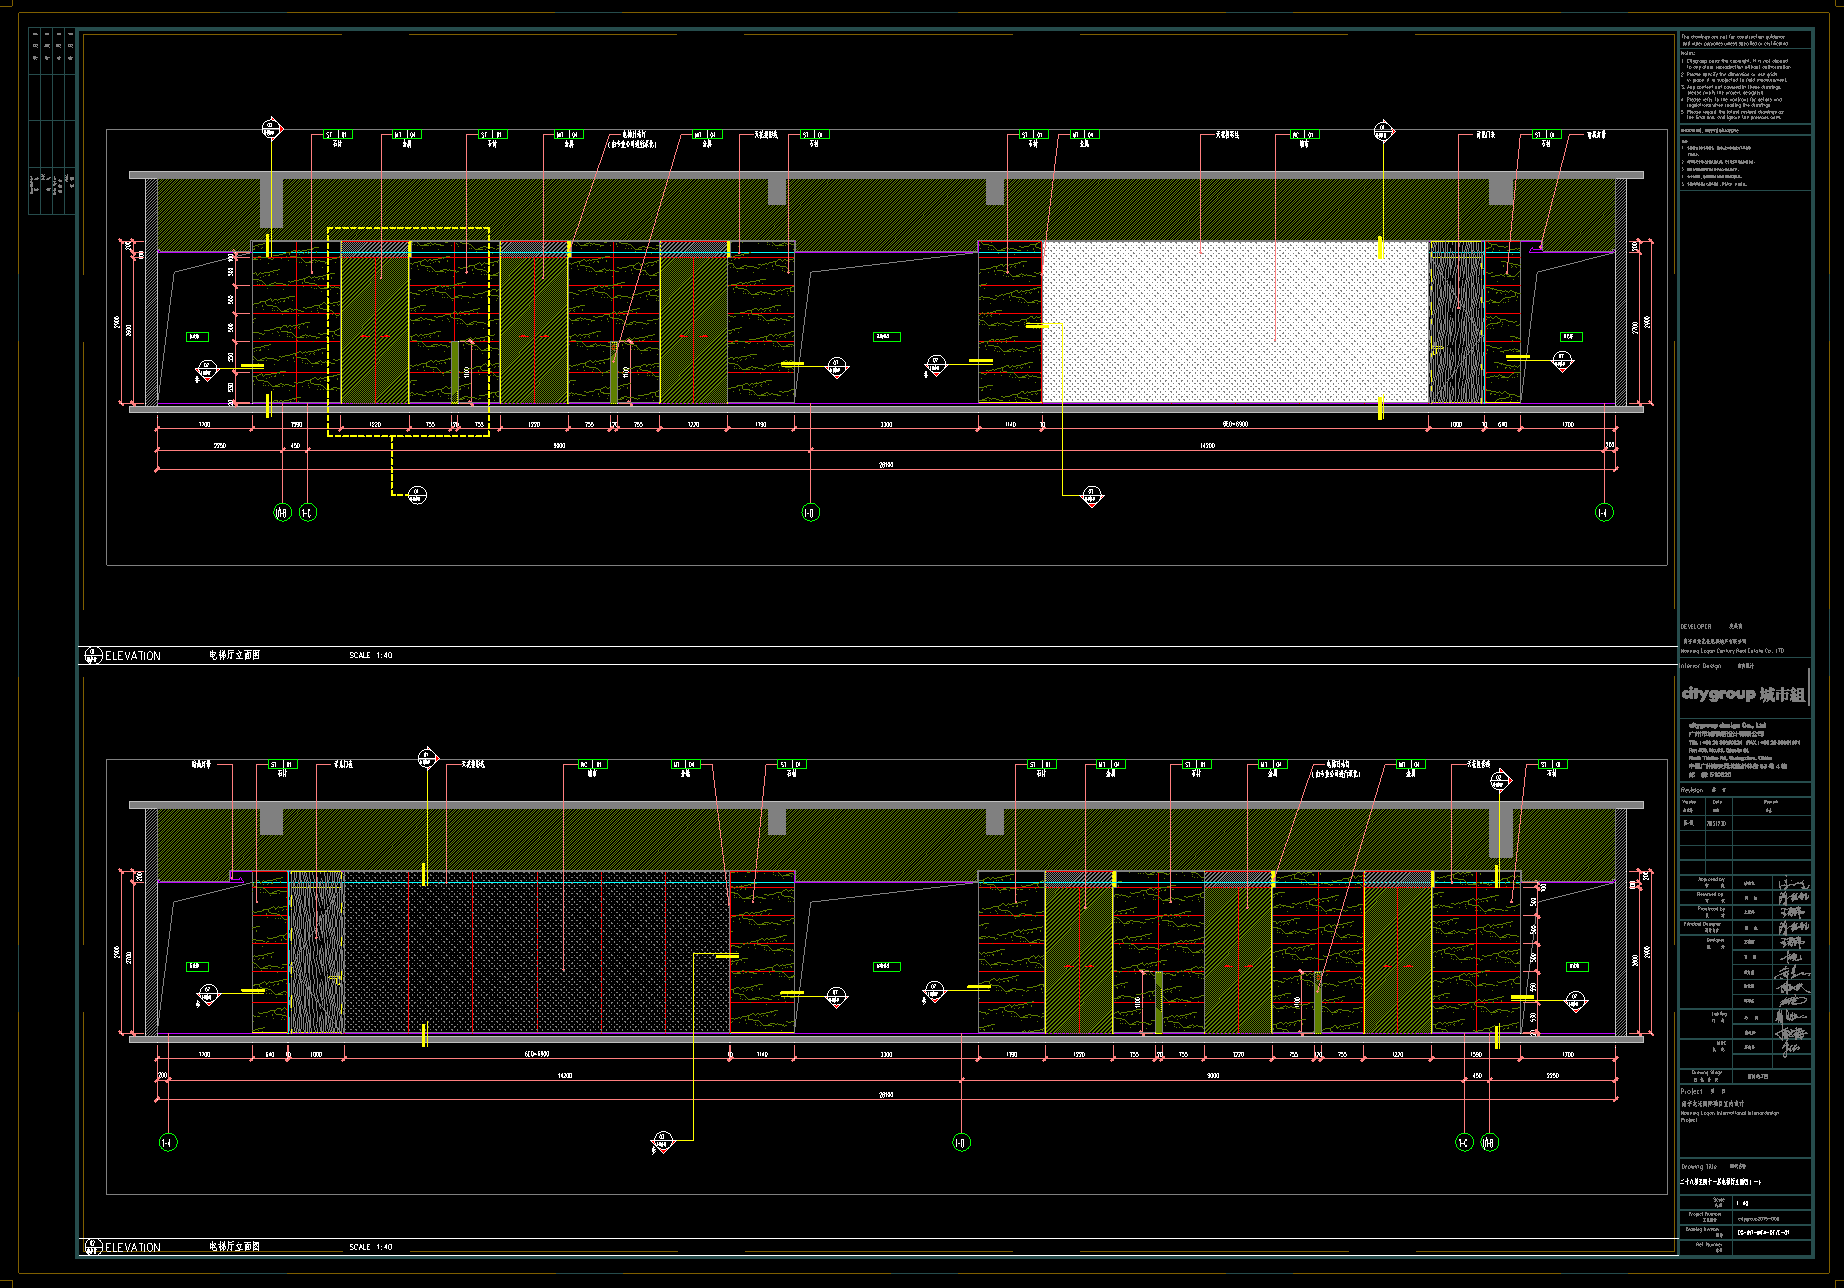
Task: Click grid bubble I-D below lower elevation
Action: point(961,1142)
